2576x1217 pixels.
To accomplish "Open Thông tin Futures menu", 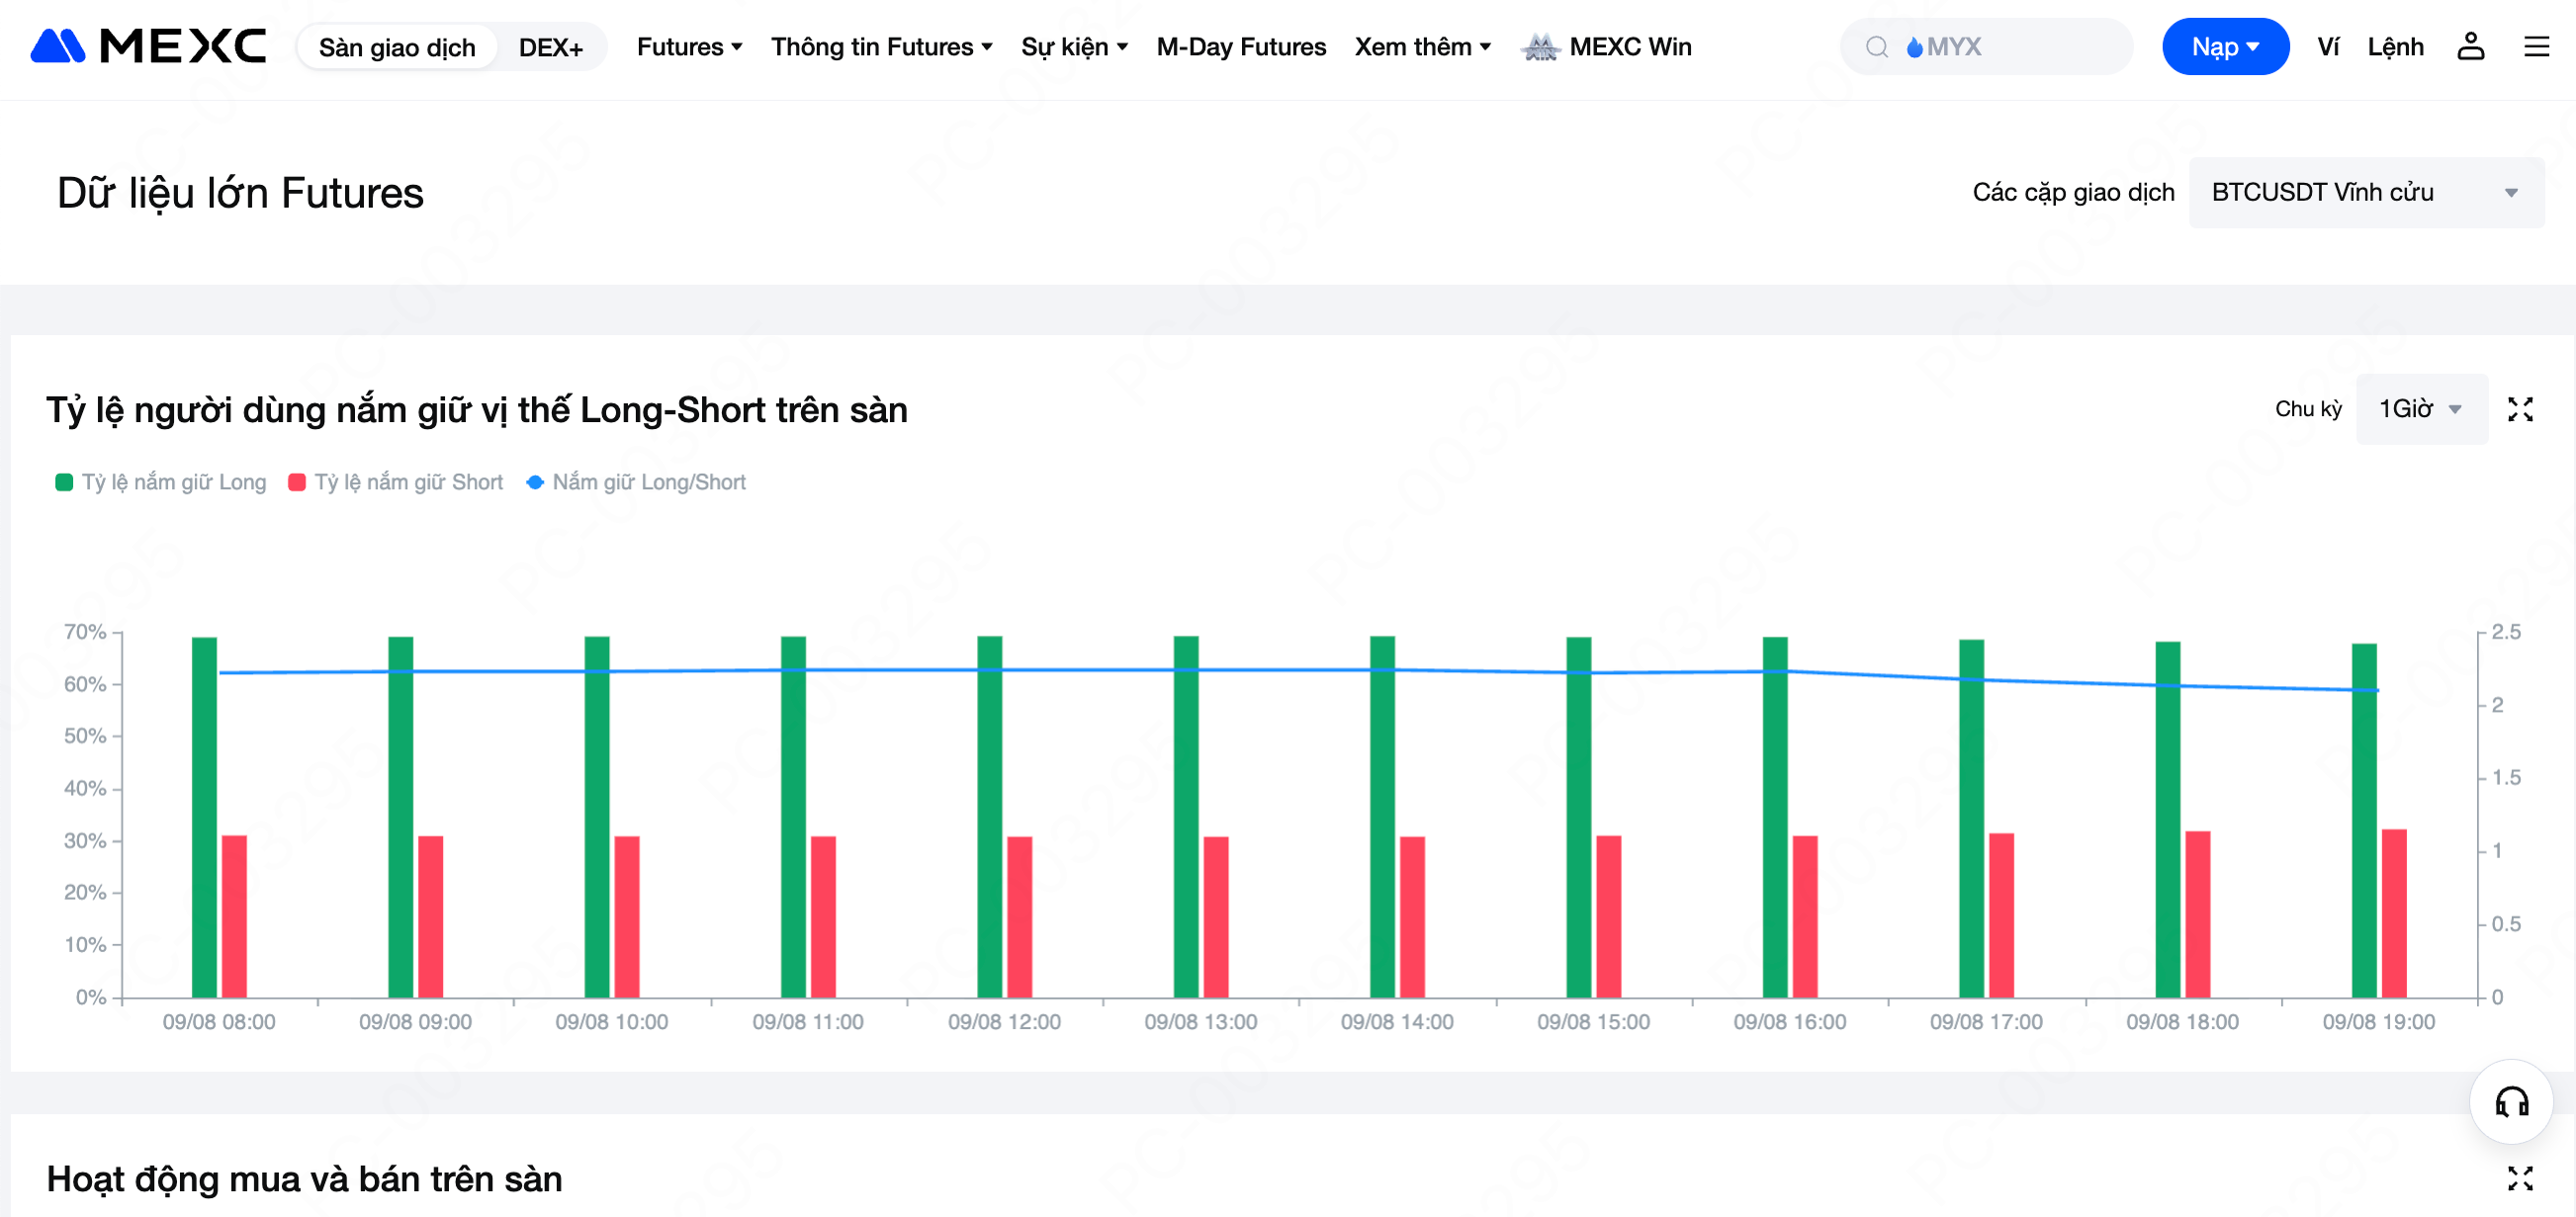I will (881, 47).
